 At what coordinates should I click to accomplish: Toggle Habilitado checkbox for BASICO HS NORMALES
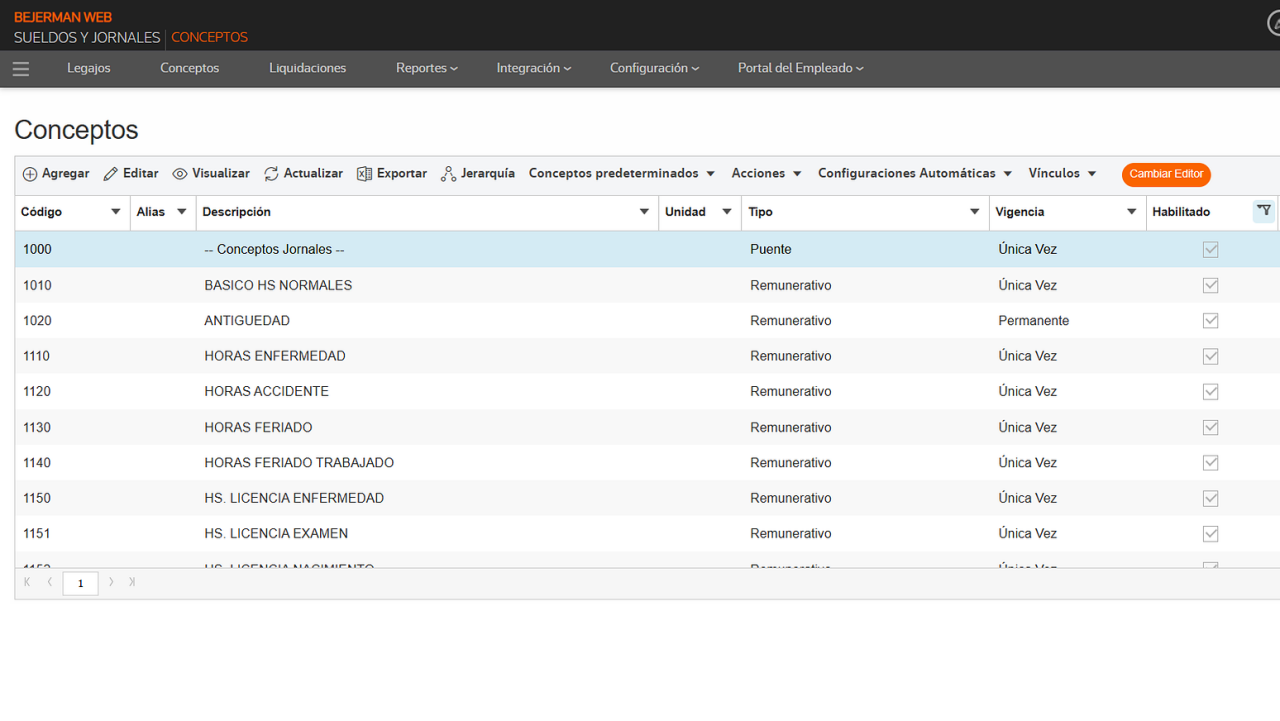coord(1211,285)
